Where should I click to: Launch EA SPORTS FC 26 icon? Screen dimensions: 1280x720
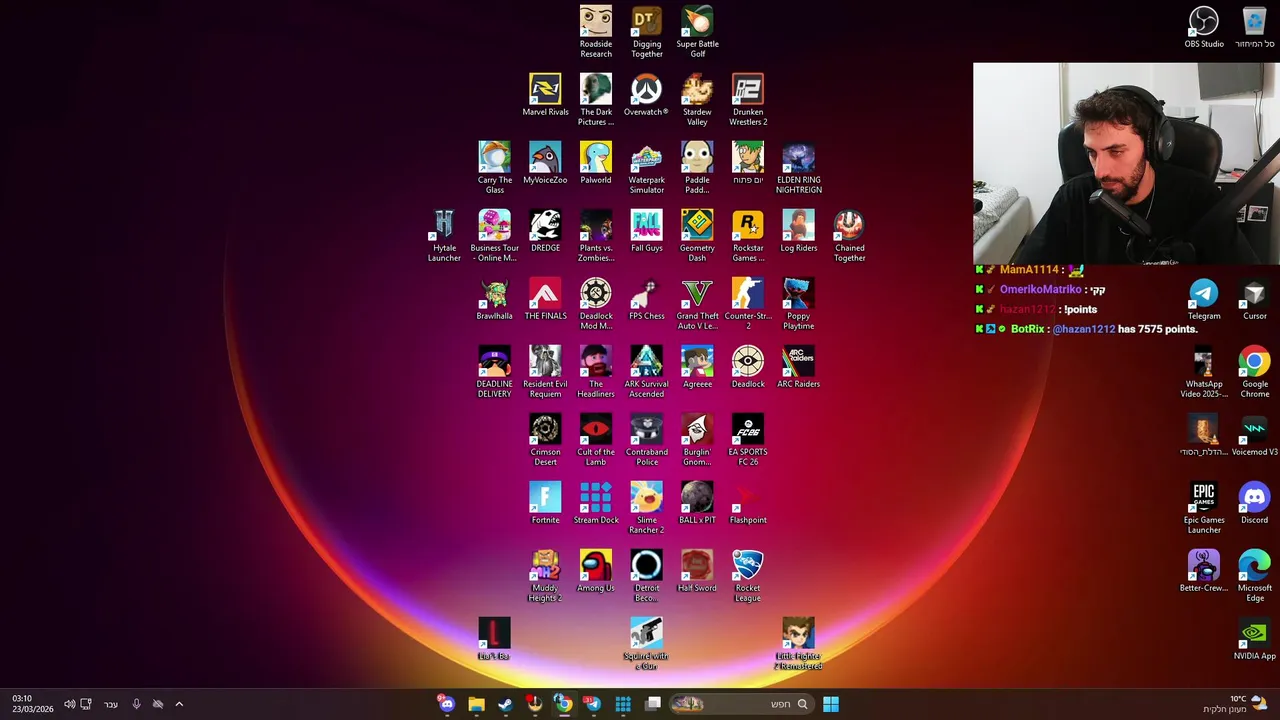point(748,440)
